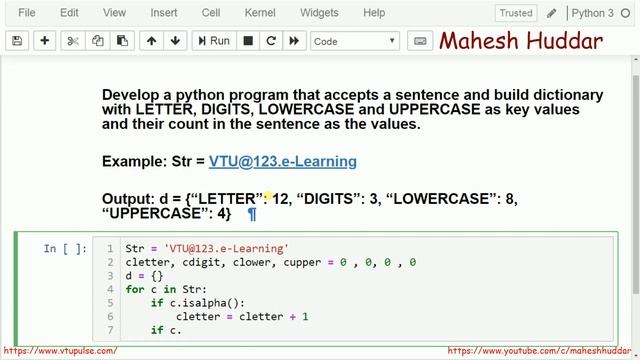
Task: Click code line 'd = {}'
Action: 144,276
